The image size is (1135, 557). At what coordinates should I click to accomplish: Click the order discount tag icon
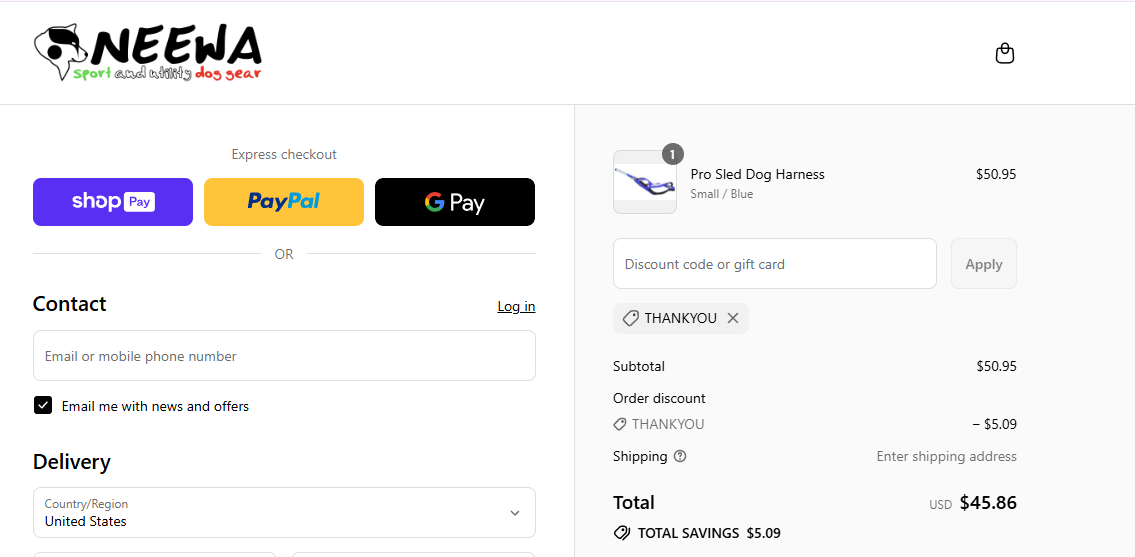click(x=620, y=424)
